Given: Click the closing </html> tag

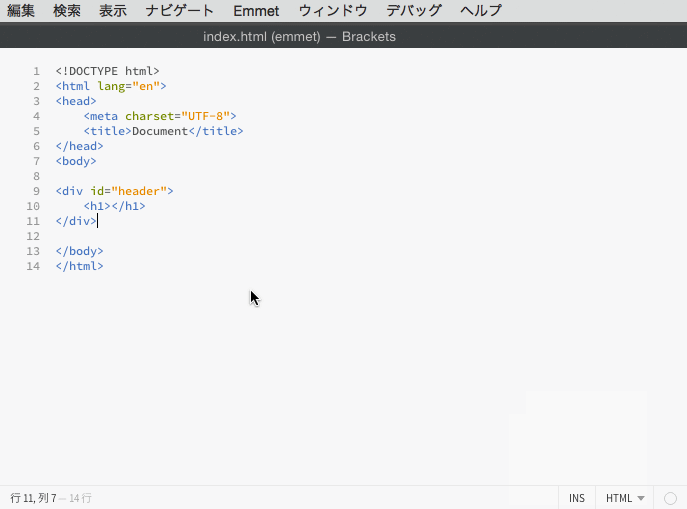Looking at the screenshot, I should (79, 266).
